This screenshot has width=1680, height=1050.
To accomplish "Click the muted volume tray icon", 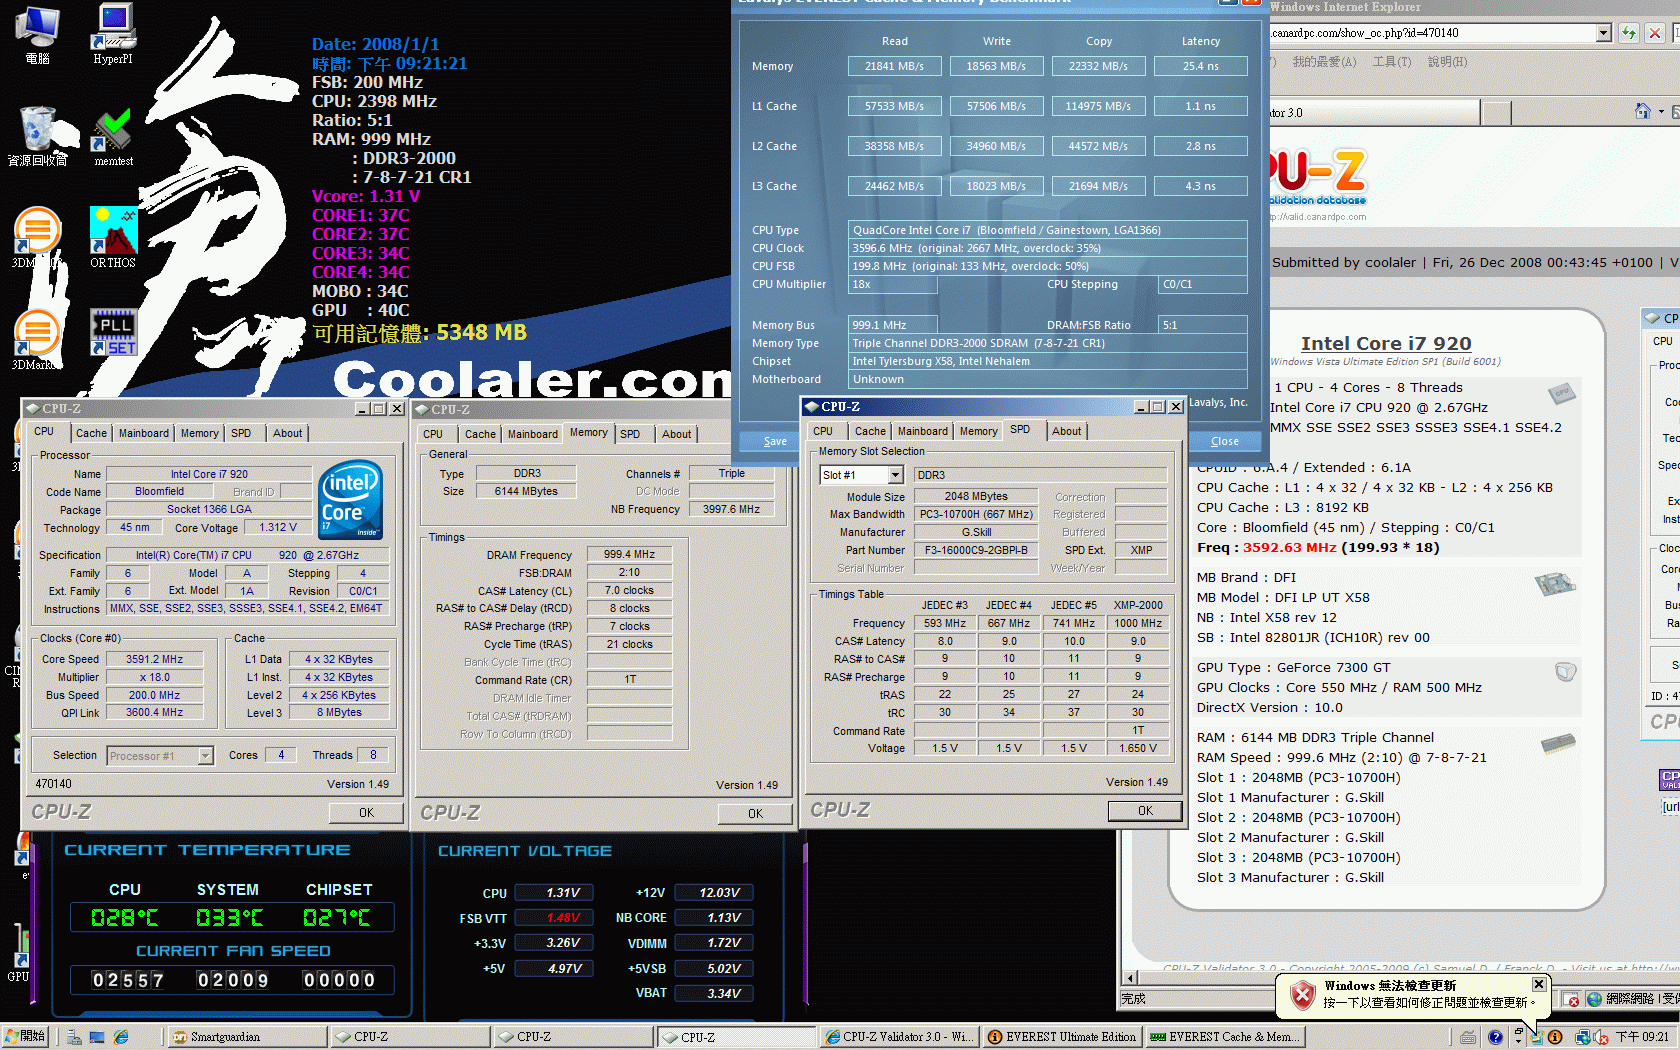I will tap(1602, 1037).
